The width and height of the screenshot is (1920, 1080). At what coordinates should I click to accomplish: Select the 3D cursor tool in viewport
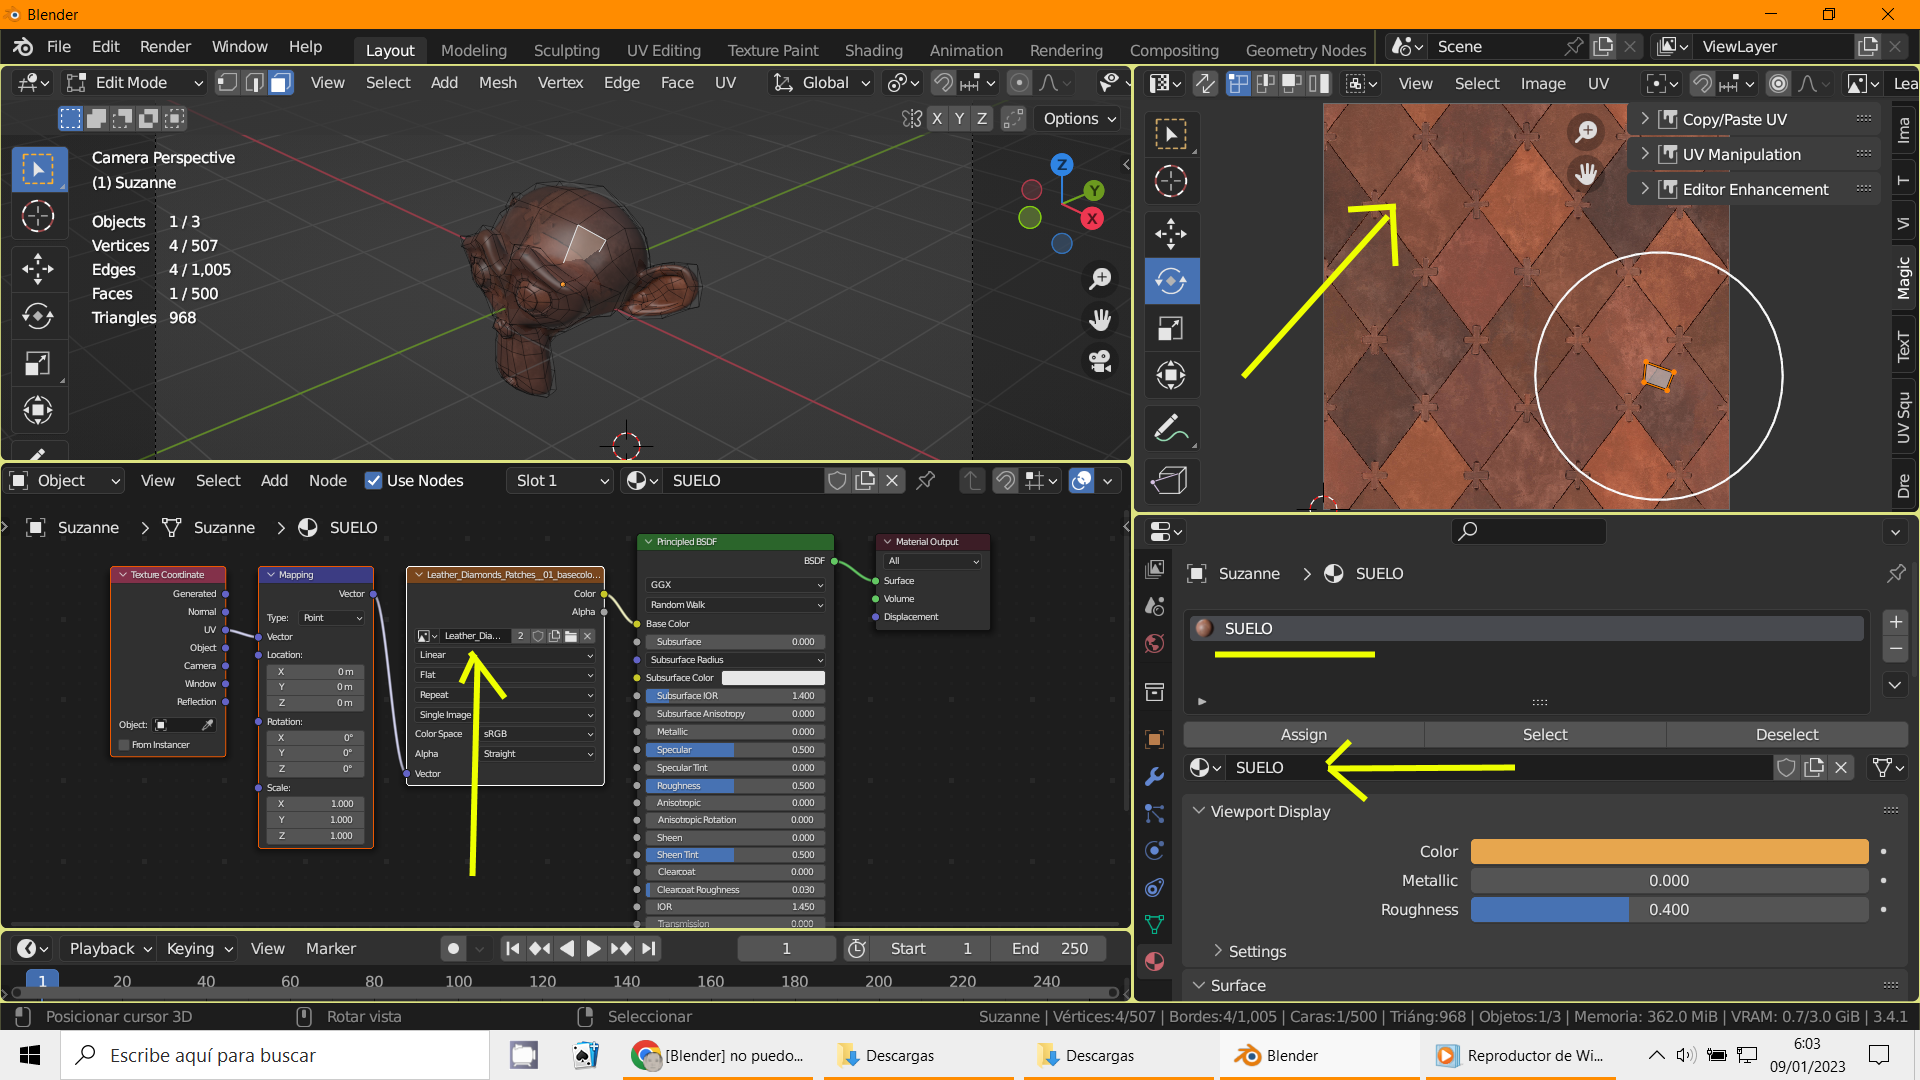38,217
